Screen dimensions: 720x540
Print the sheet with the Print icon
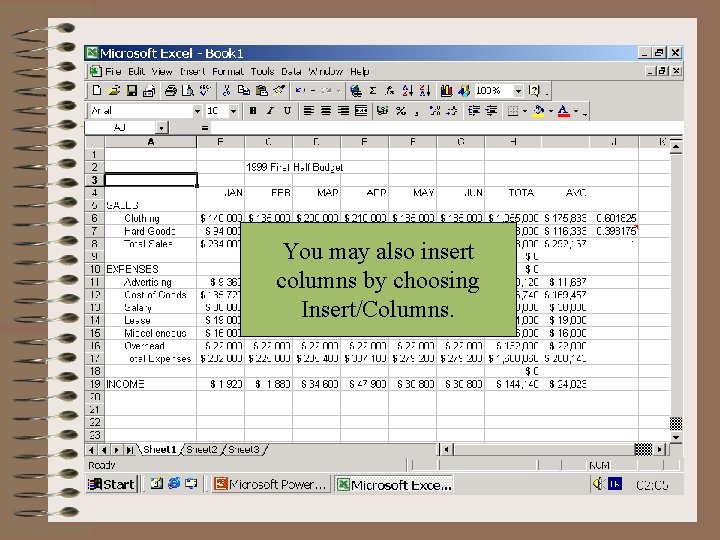point(170,90)
